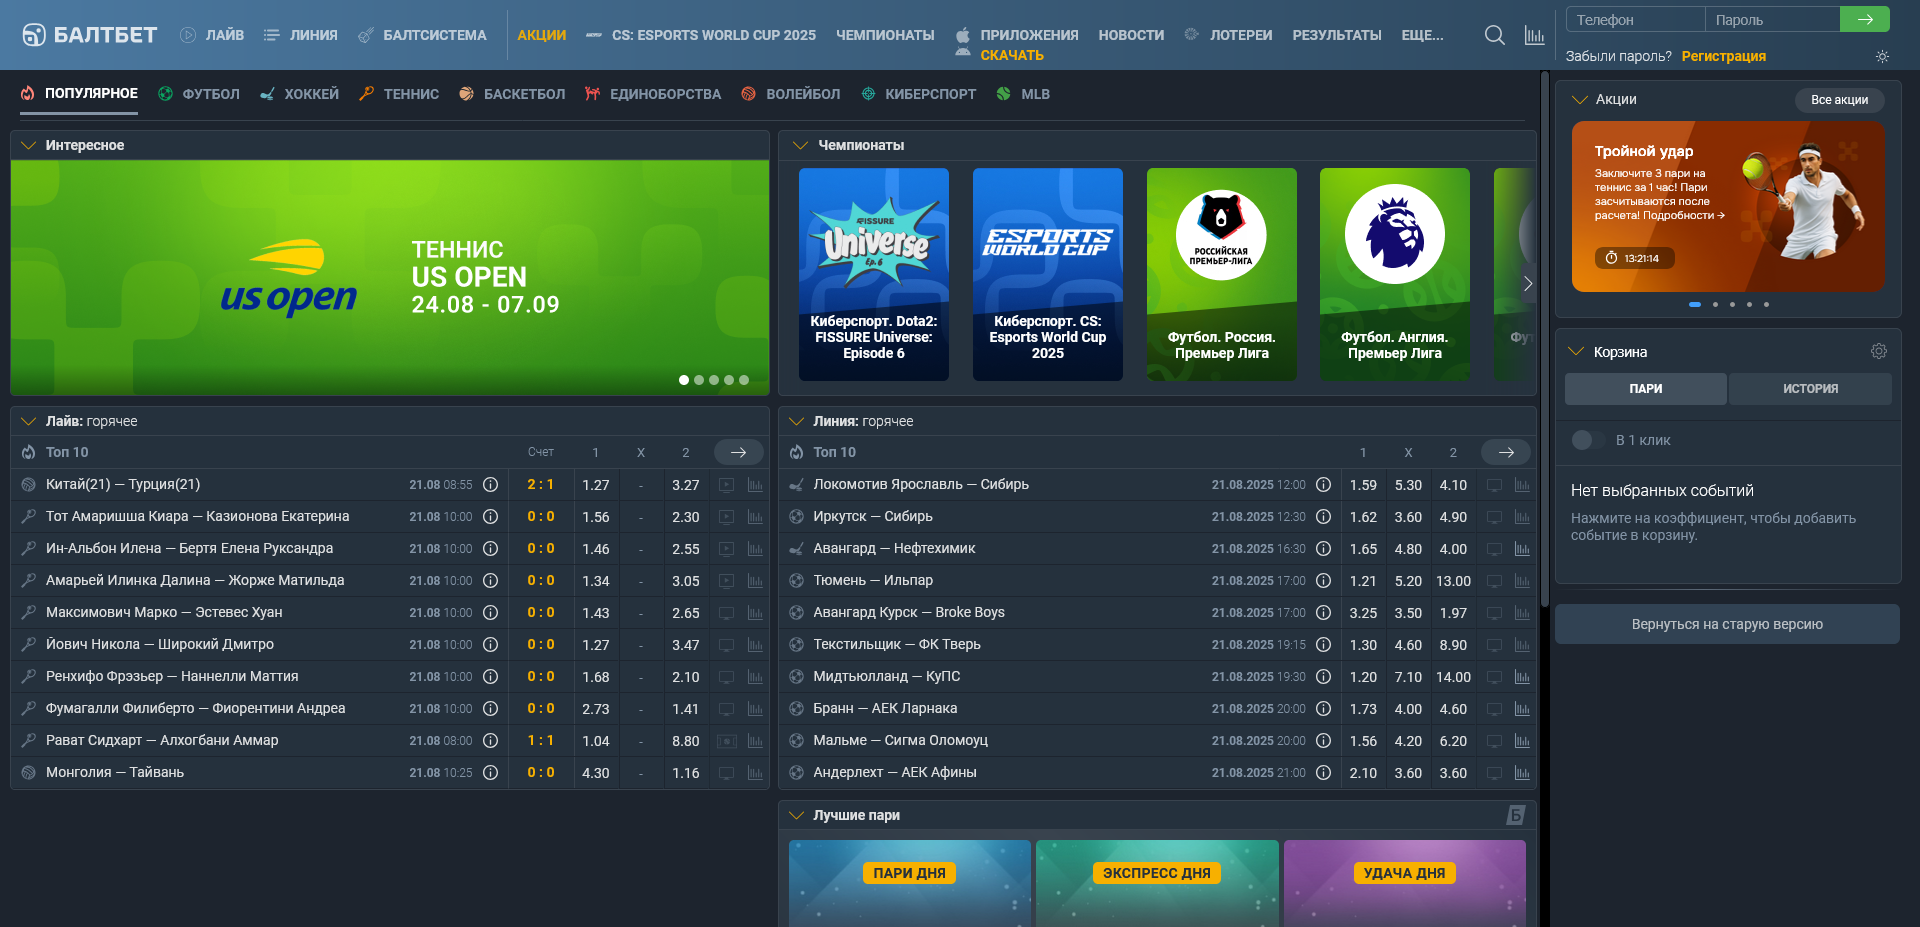Open statistics for Локомотив Ярославль — Сибирь

1522,485
